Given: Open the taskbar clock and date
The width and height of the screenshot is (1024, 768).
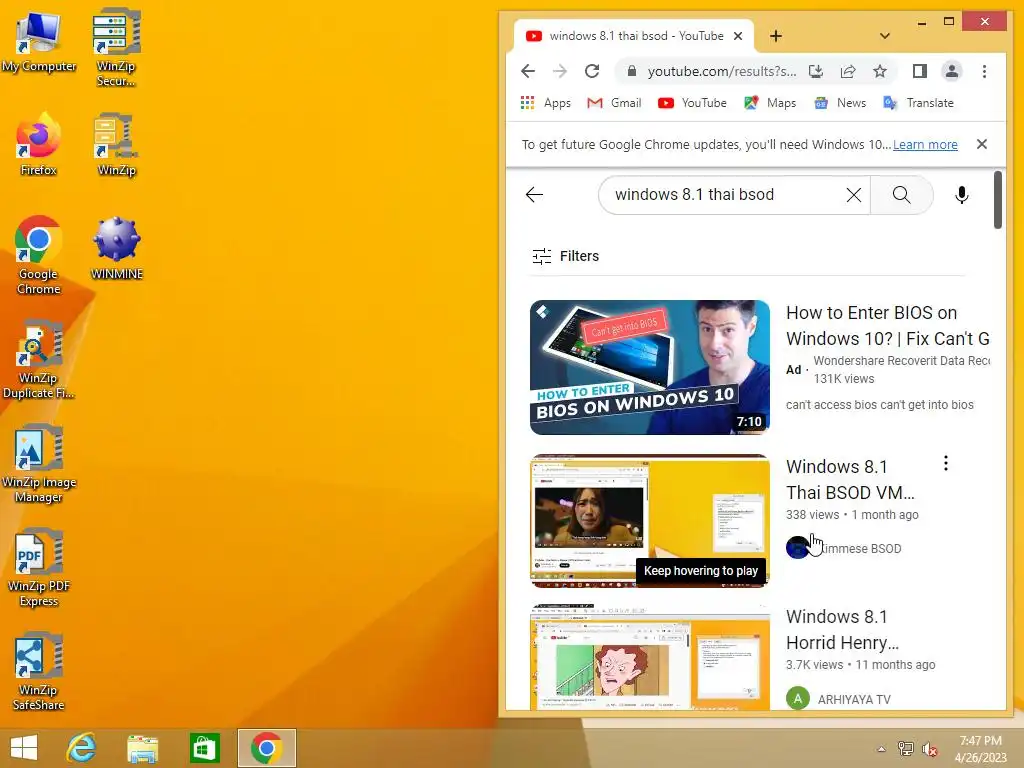Looking at the screenshot, I should click(x=980, y=749).
